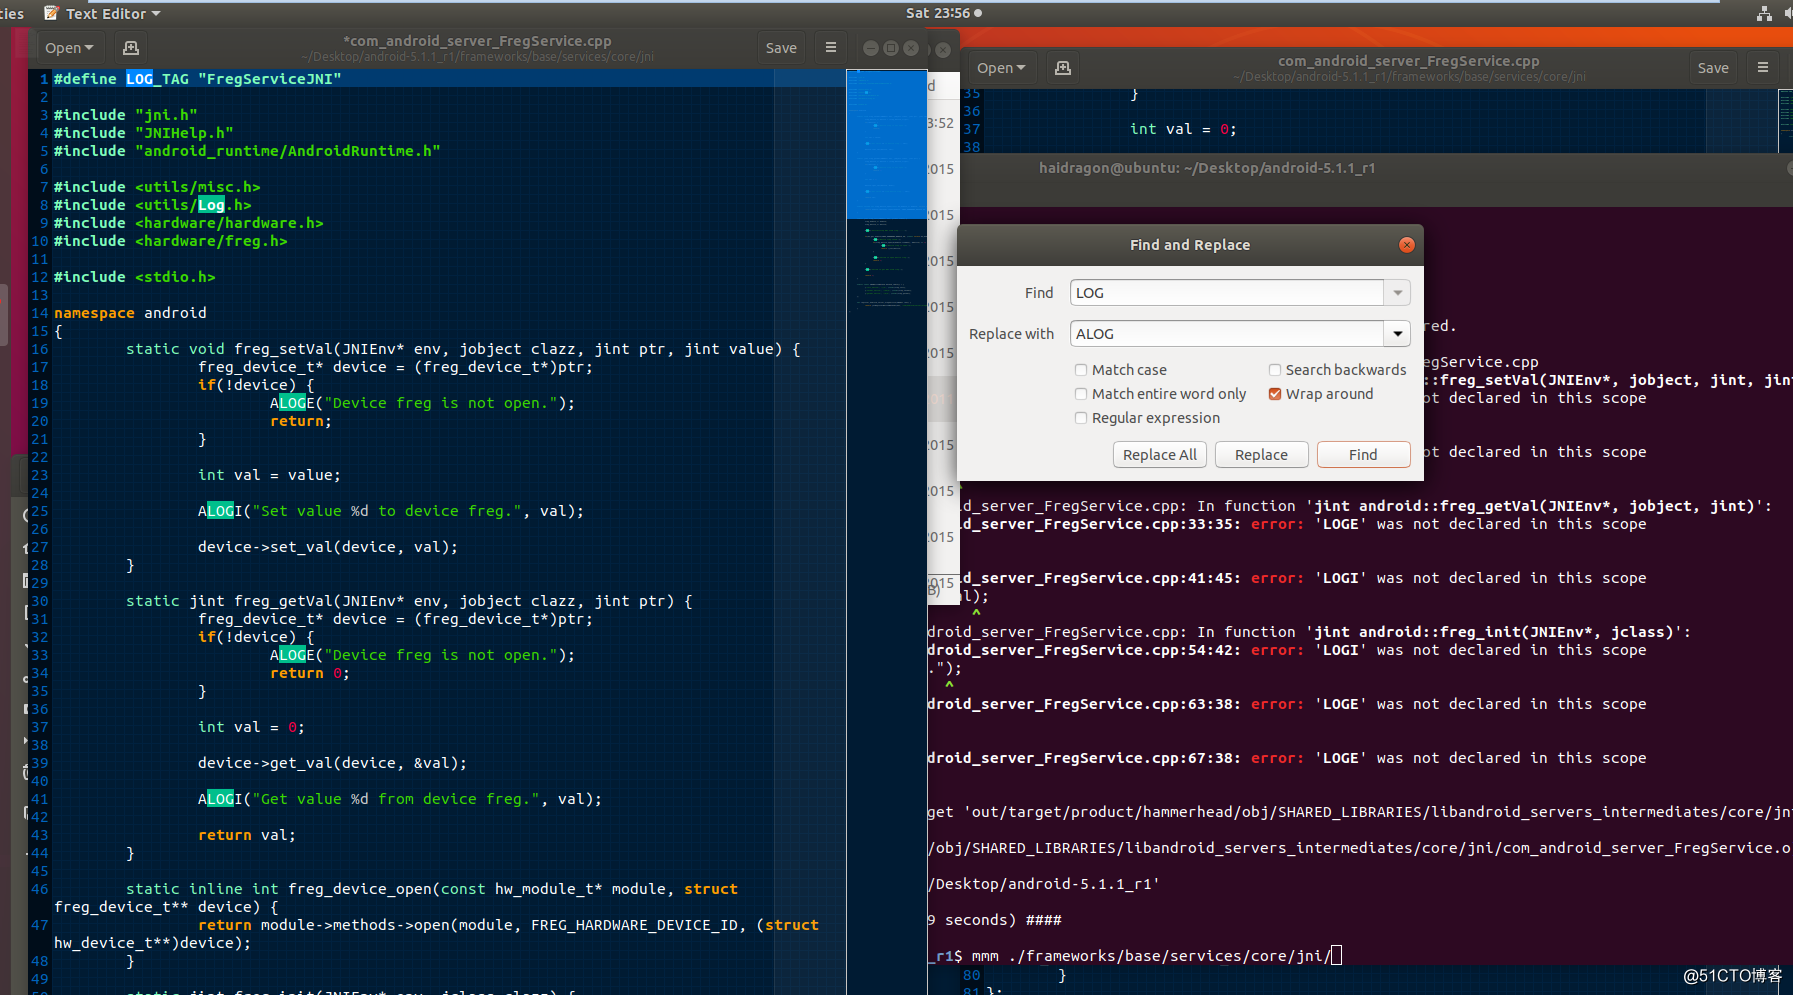
Task: Click namespace android on line 14
Action: [130, 313]
